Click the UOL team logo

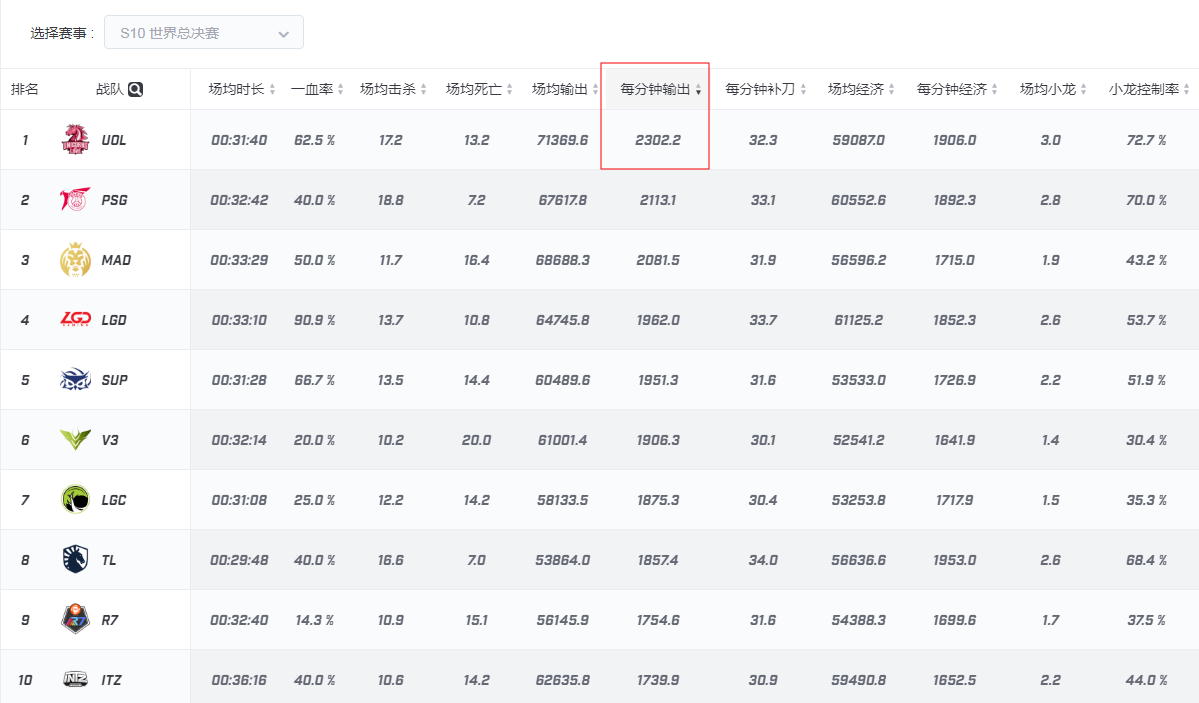pyautogui.click(x=75, y=140)
